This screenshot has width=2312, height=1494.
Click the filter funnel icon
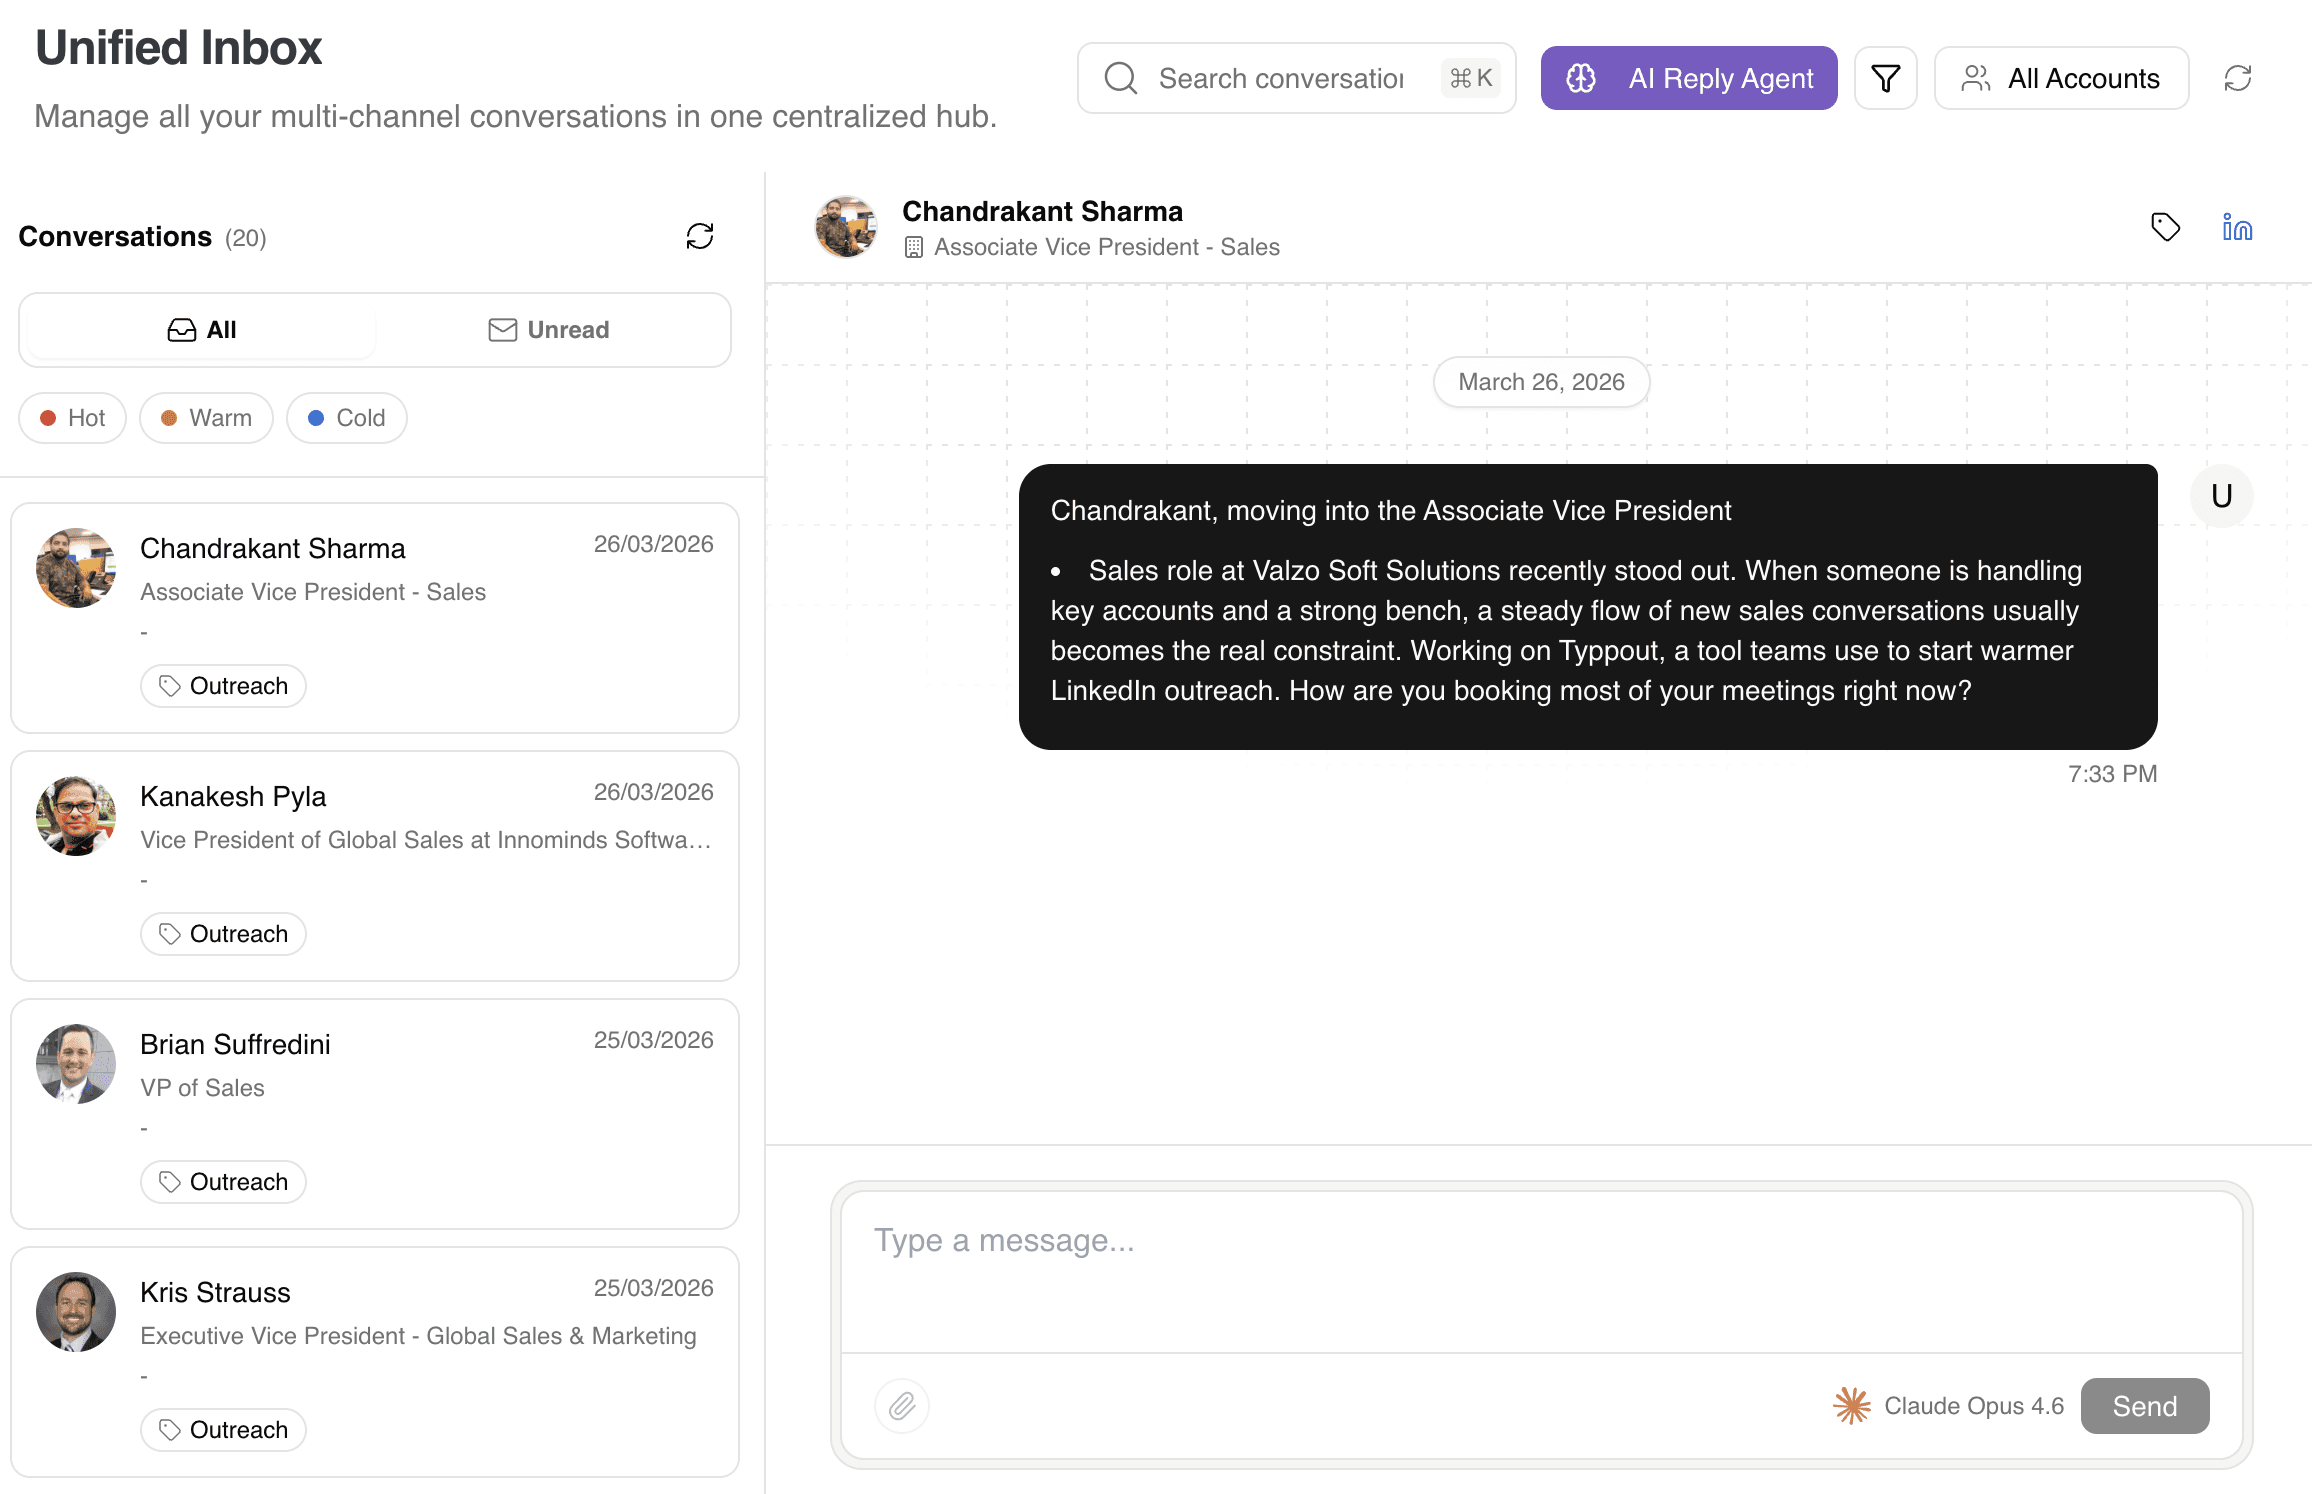(1885, 78)
